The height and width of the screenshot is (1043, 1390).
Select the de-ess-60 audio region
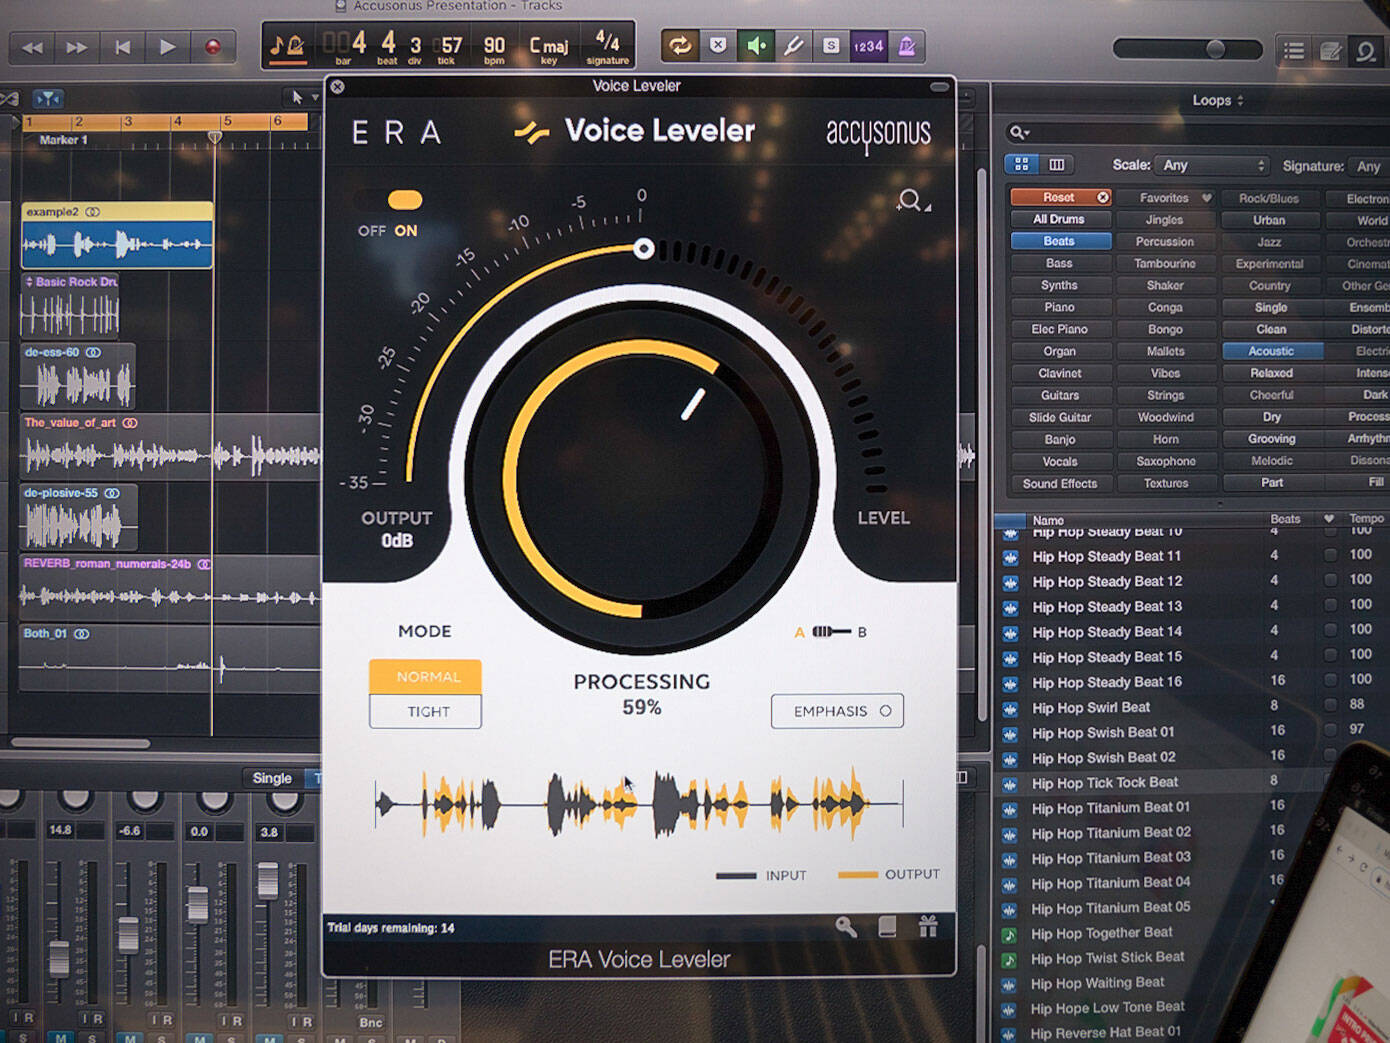[78, 376]
